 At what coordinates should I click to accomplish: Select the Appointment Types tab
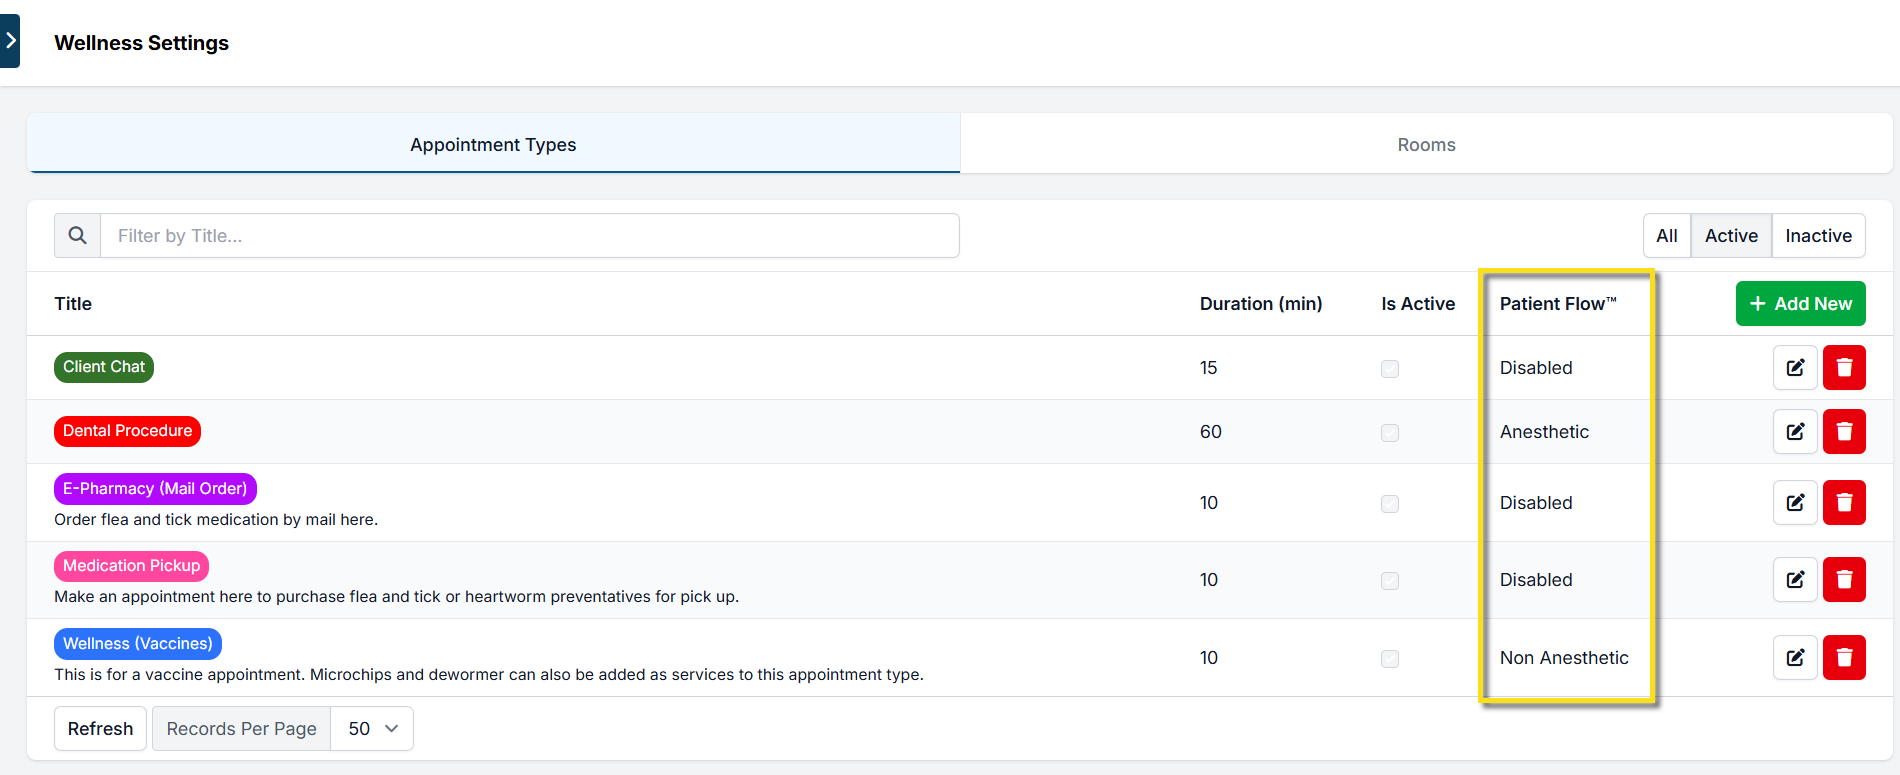493,144
